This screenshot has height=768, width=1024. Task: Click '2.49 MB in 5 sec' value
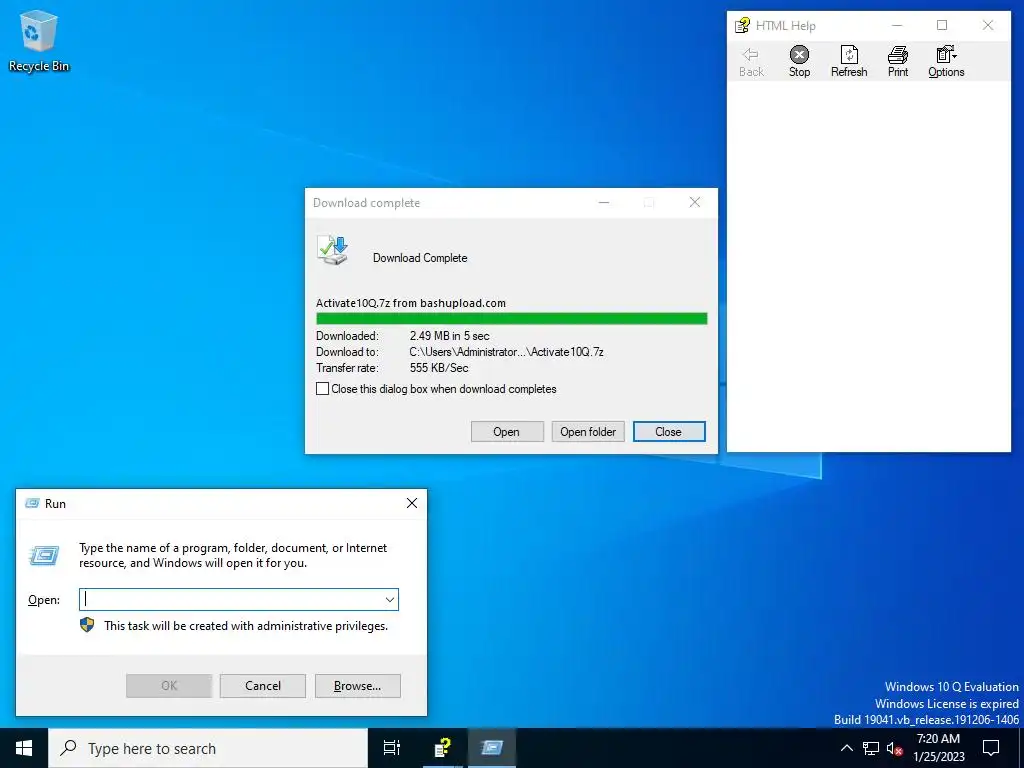449,336
